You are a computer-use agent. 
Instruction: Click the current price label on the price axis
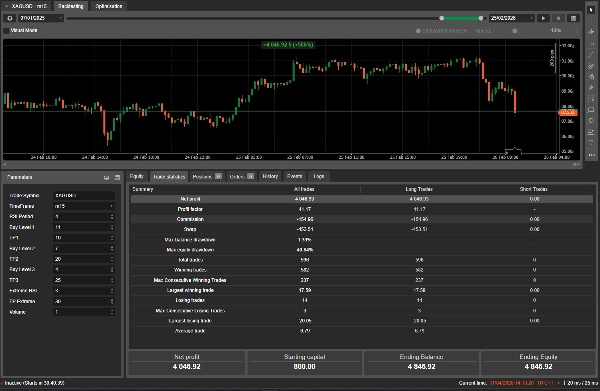click(x=568, y=112)
